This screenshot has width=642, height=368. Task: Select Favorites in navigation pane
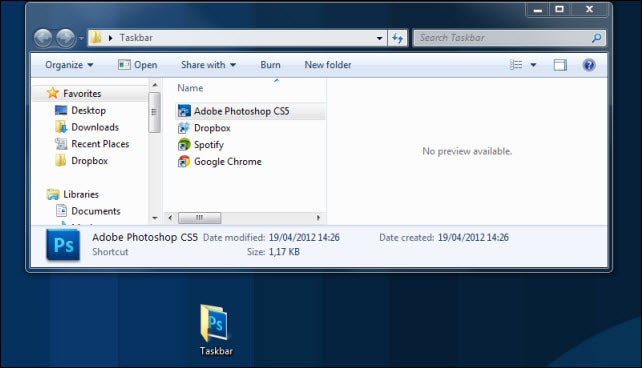coord(82,93)
